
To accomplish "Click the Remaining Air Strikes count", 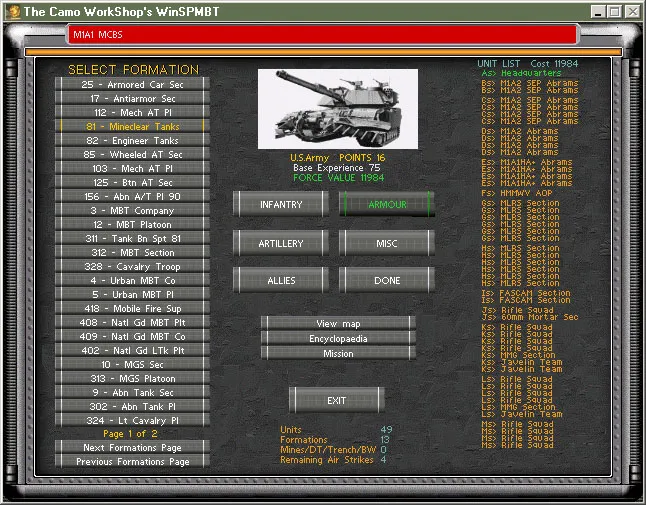I will tap(383, 460).
